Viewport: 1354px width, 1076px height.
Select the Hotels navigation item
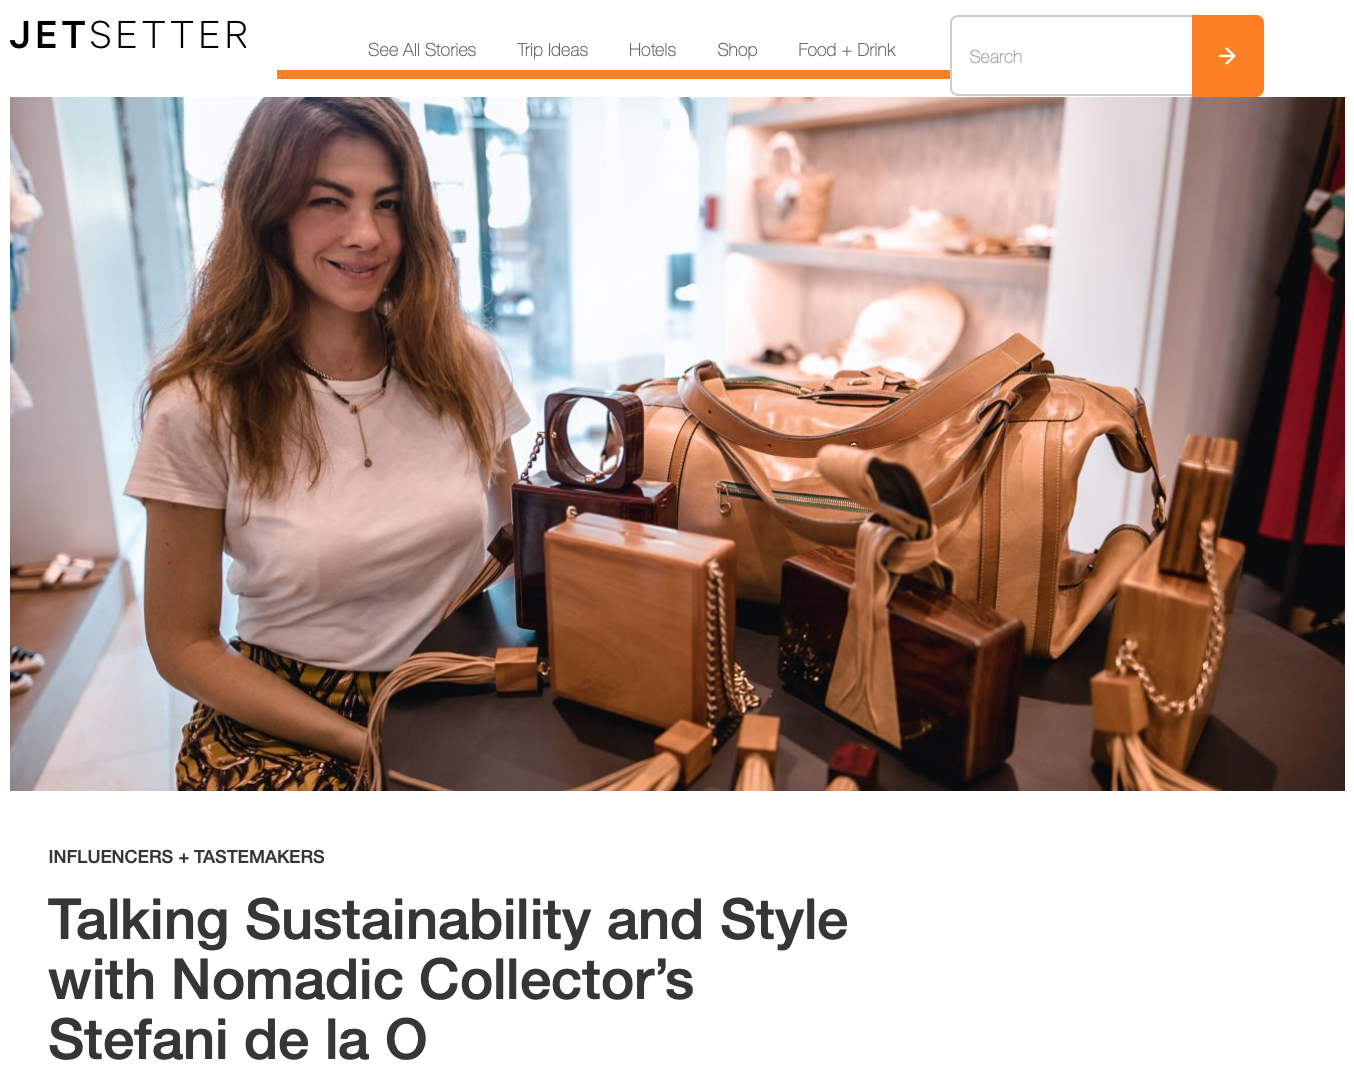(x=652, y=50)
